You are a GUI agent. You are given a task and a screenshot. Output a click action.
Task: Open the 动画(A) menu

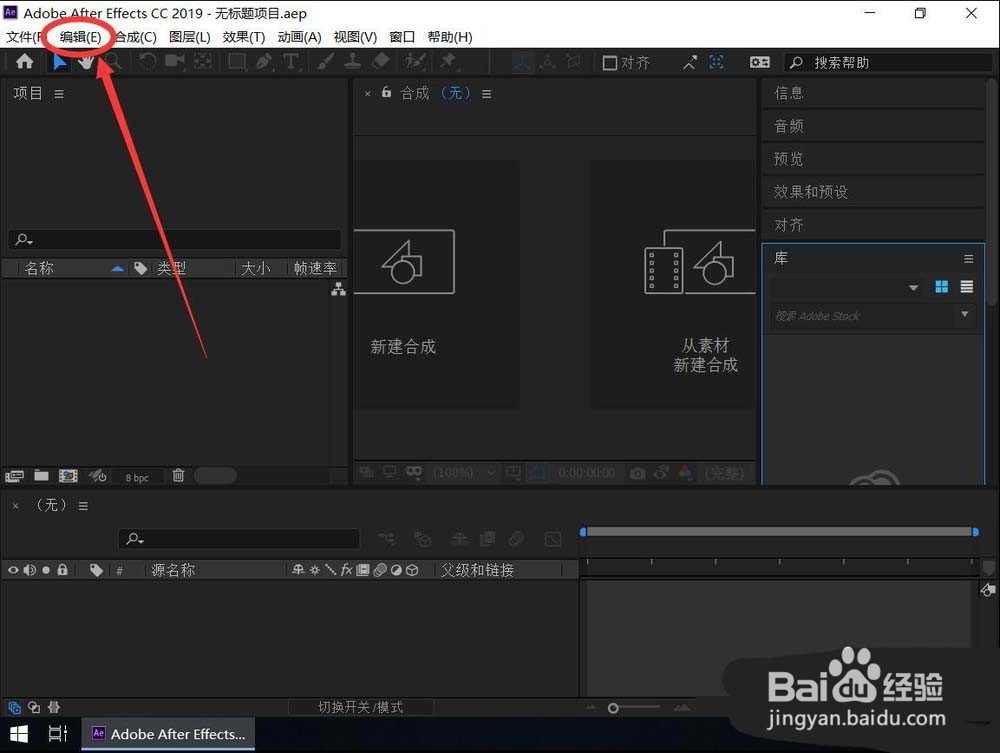(299, 37)
